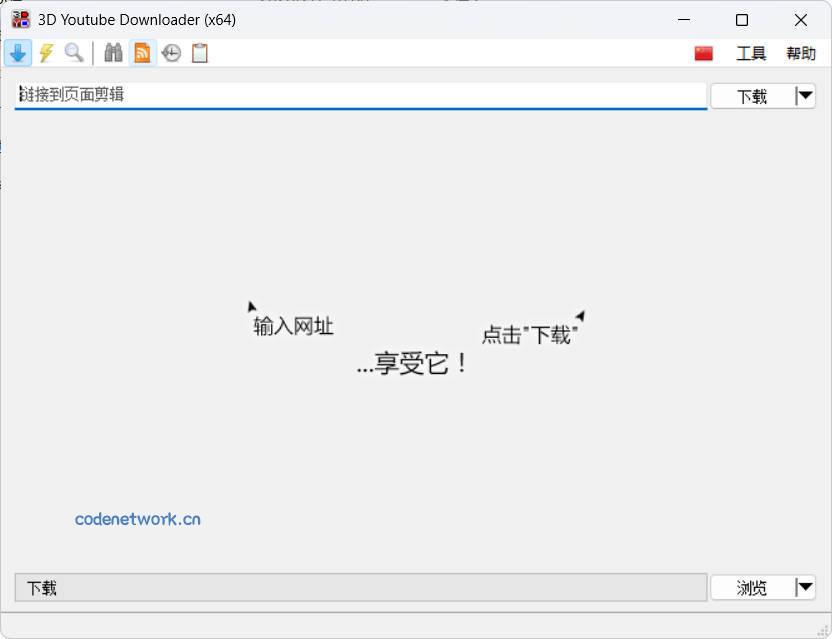Toggle the orange RSS feed icon
Viewport: 832px width, 639px height.
(141, 52)
